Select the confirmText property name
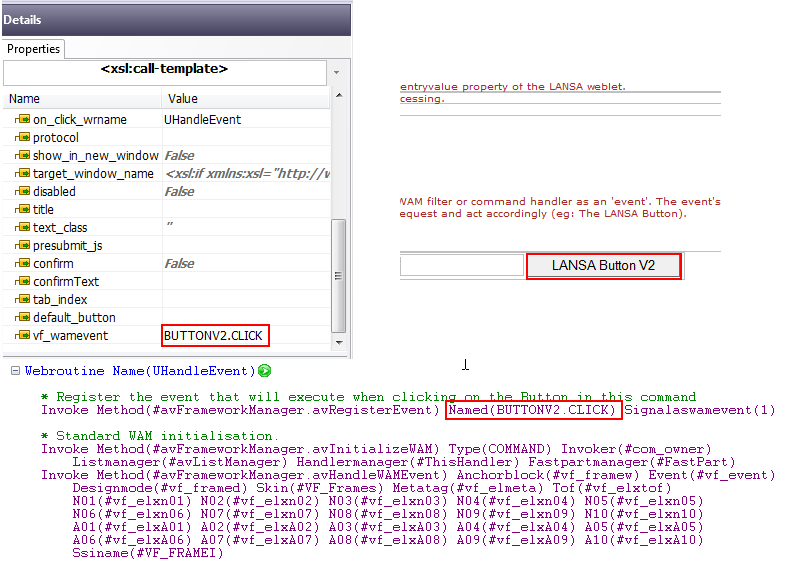 (x=66, y=281)
